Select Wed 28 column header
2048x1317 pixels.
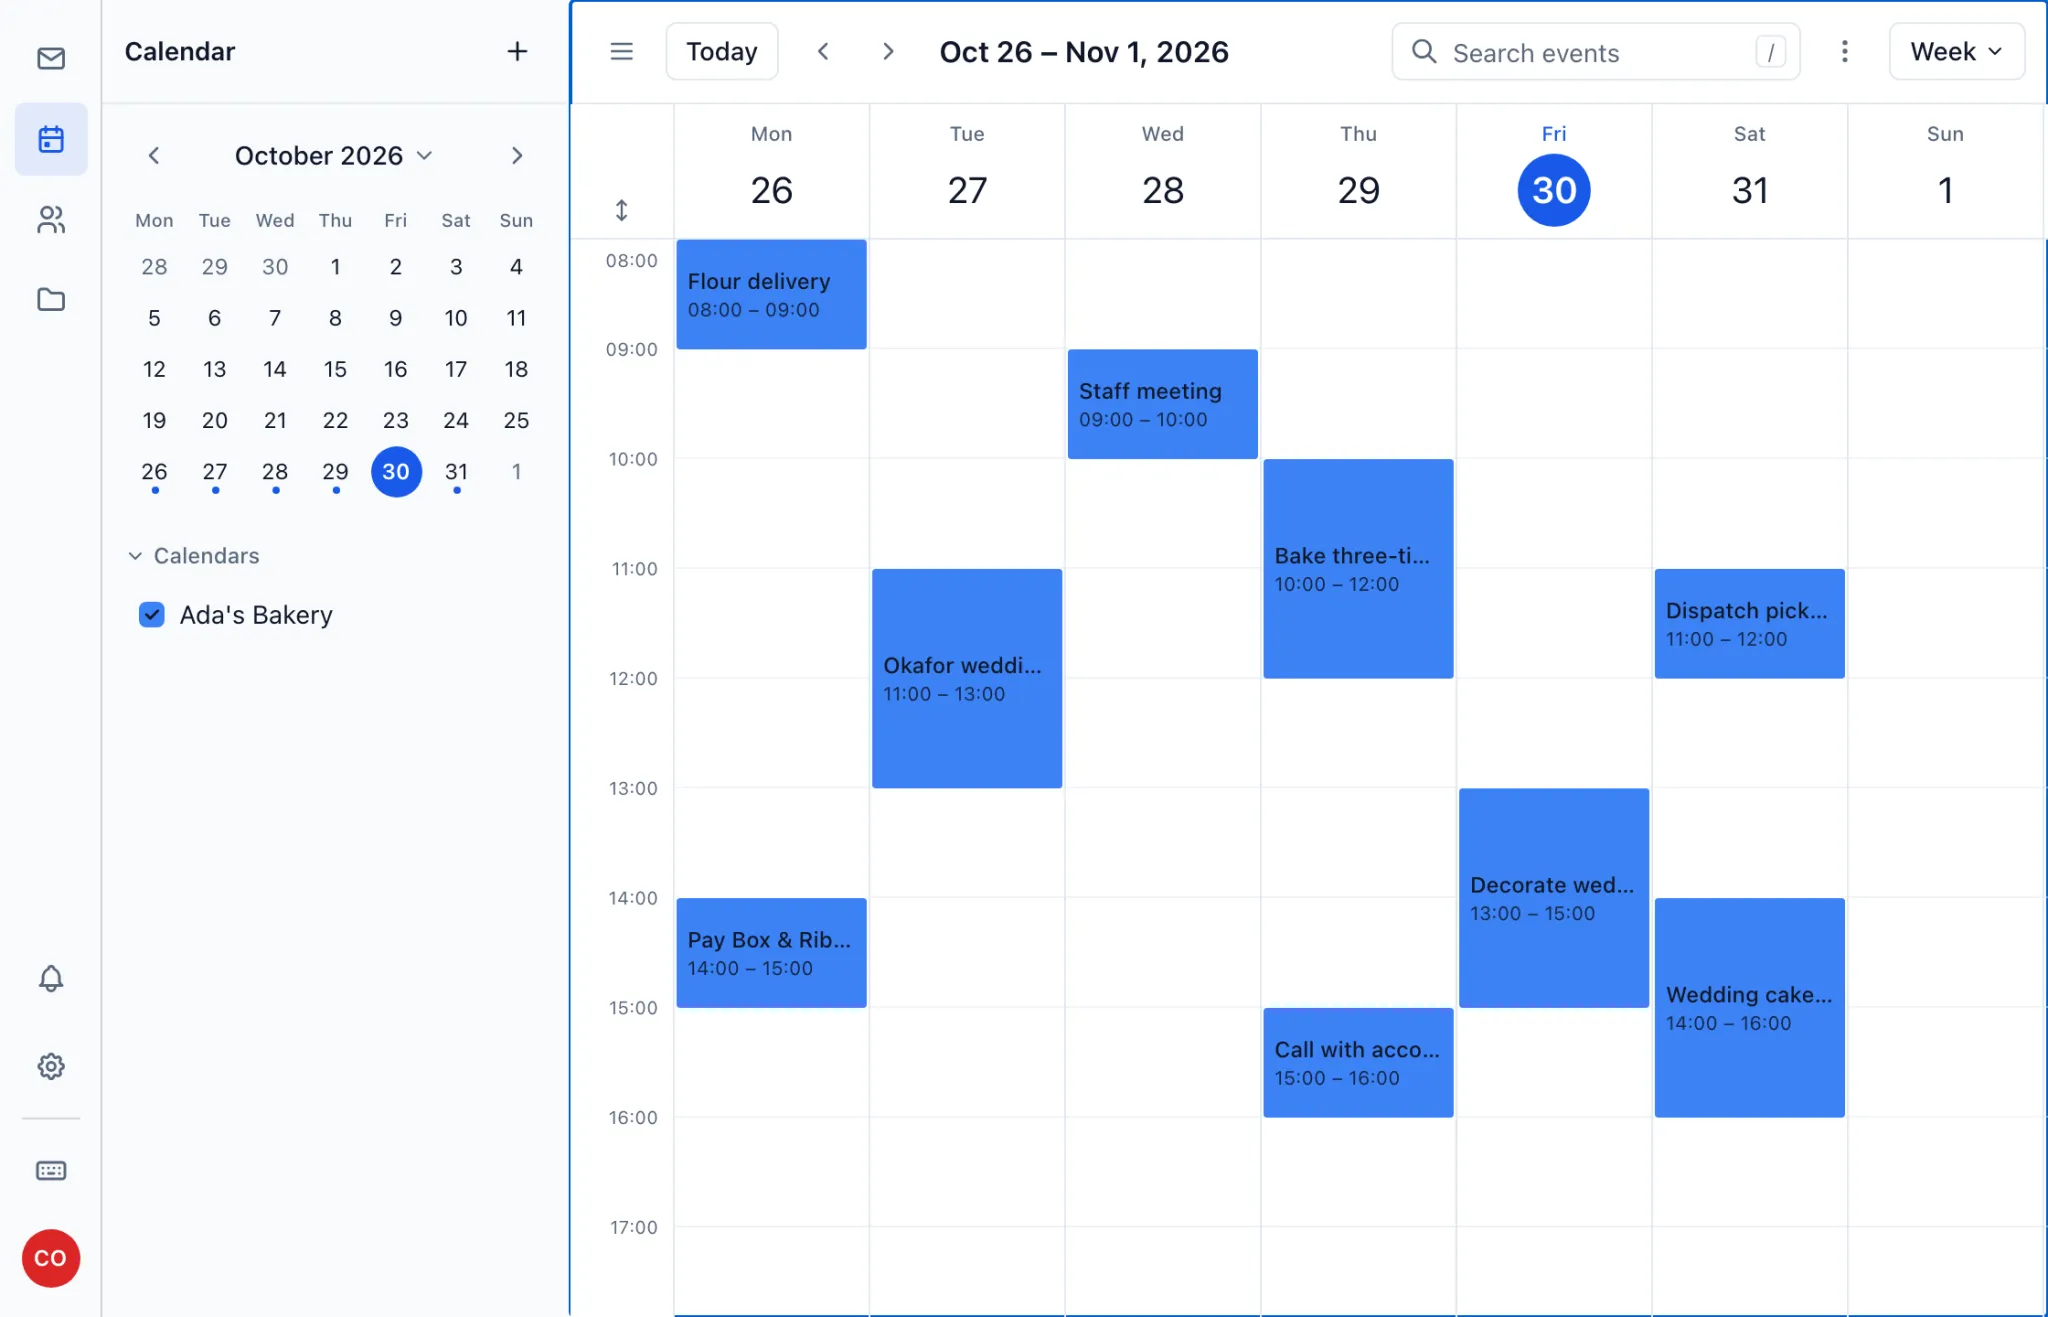point(1162,170)
